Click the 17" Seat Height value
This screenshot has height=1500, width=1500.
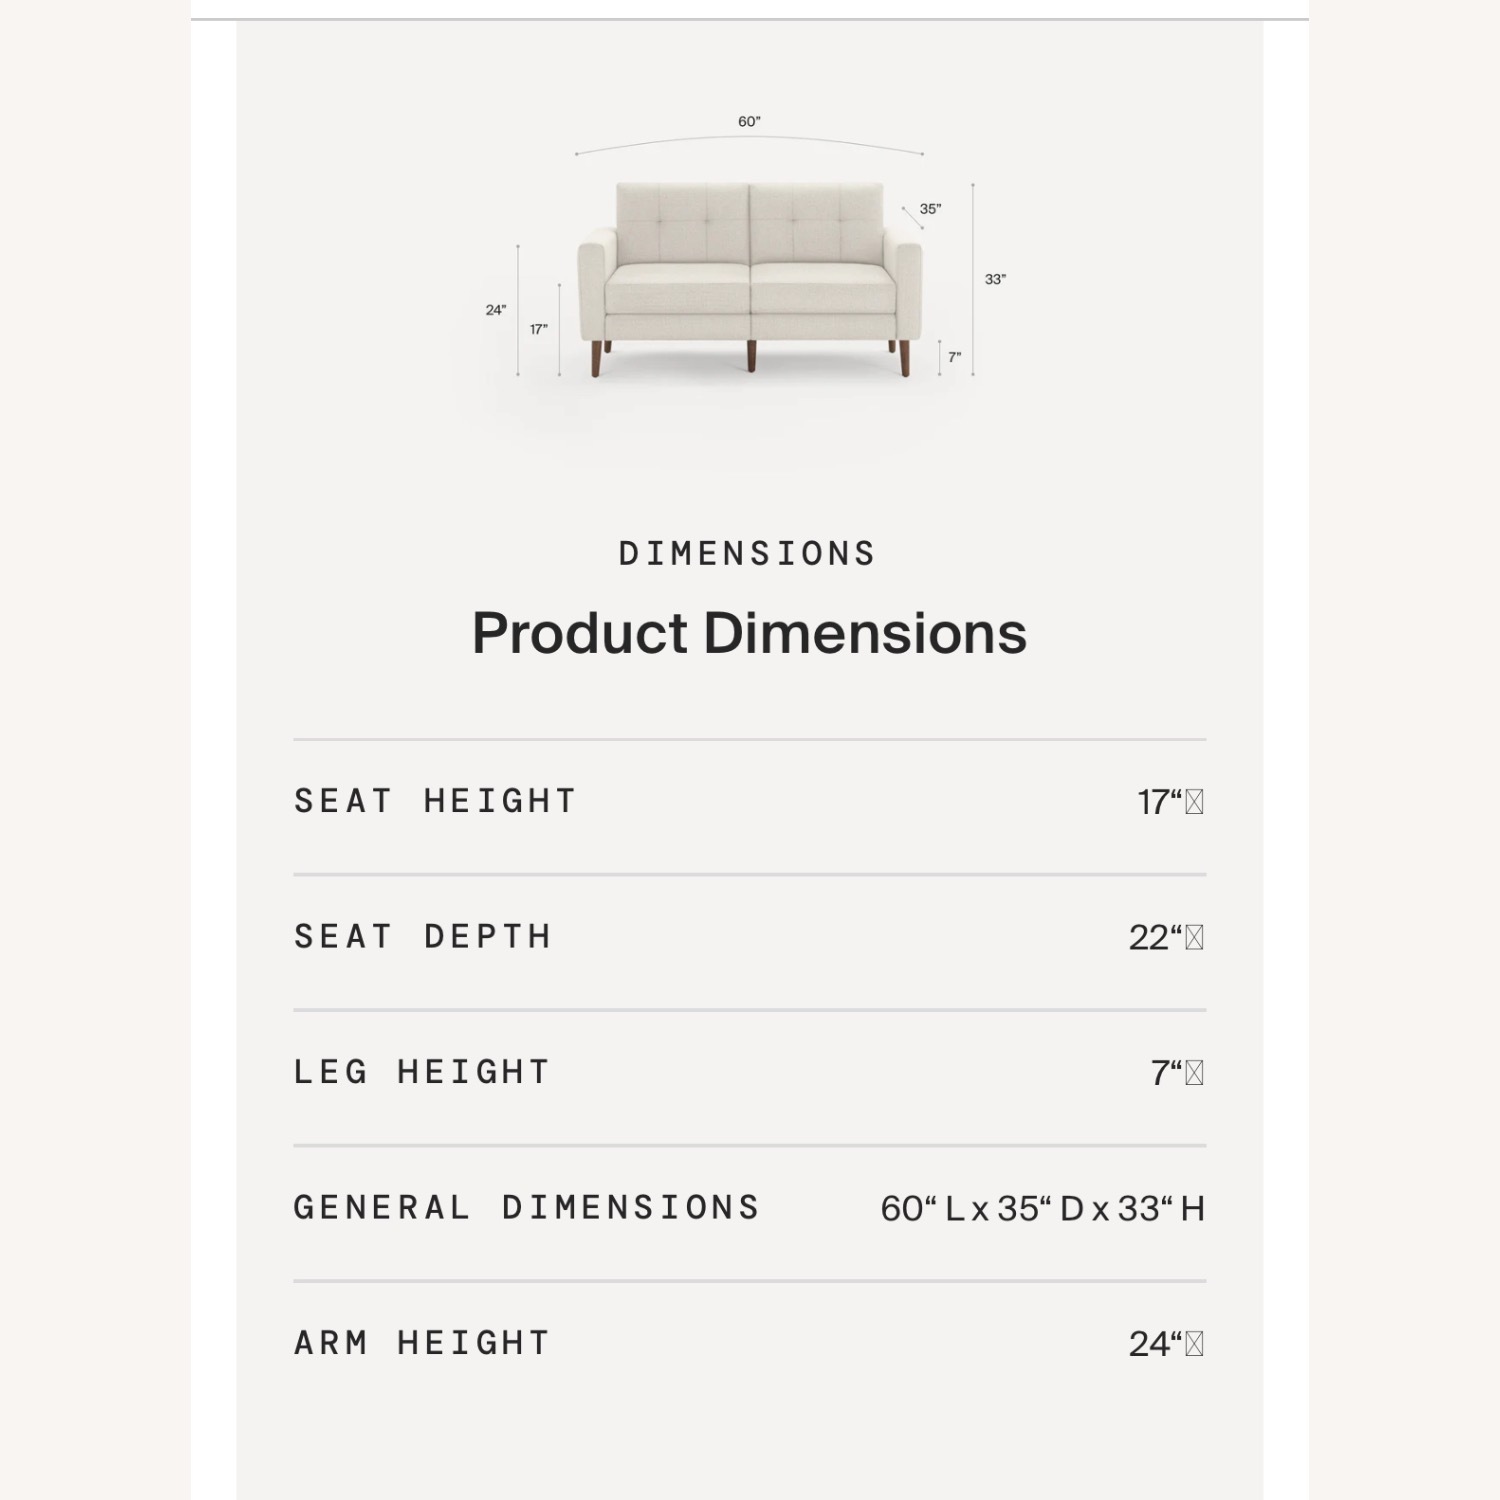click(x=1169, y=802)
